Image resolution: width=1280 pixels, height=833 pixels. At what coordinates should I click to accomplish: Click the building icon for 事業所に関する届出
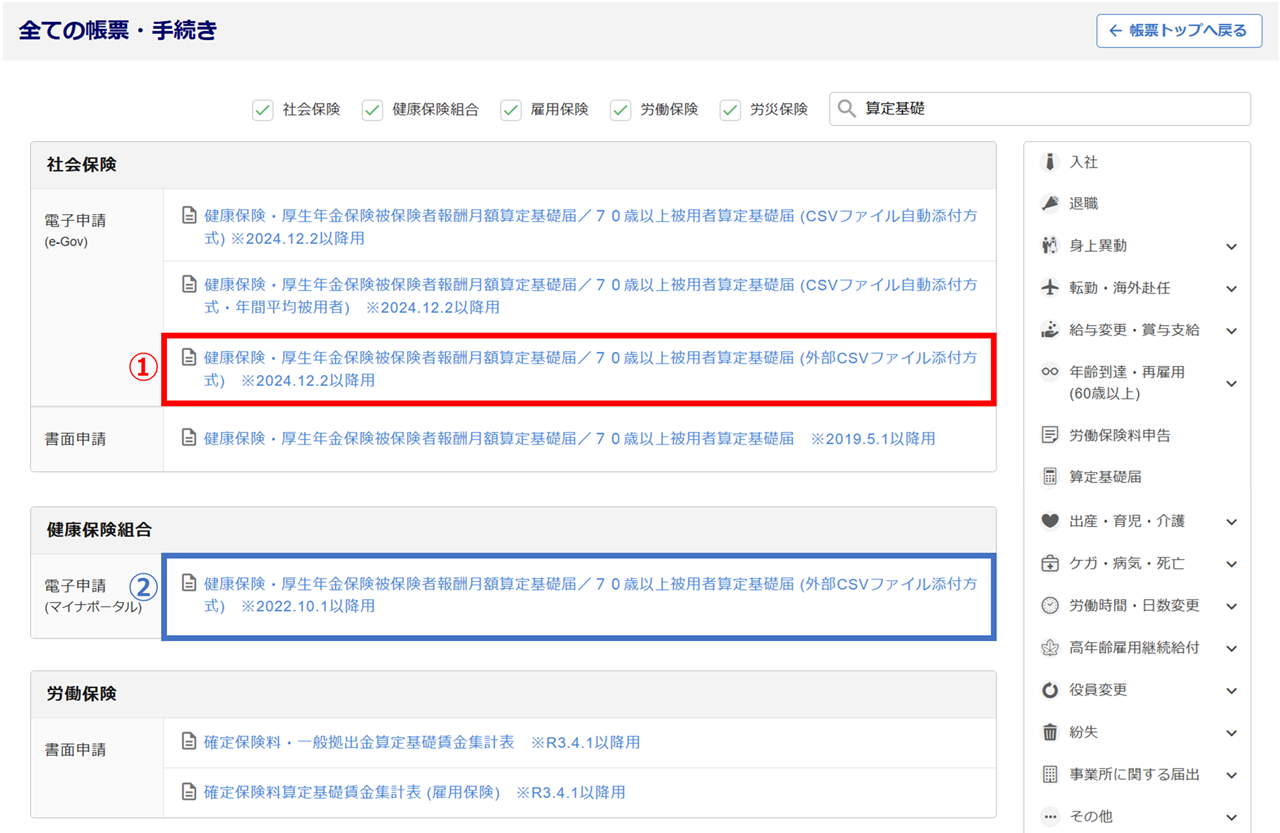(x=1050, y=774)
